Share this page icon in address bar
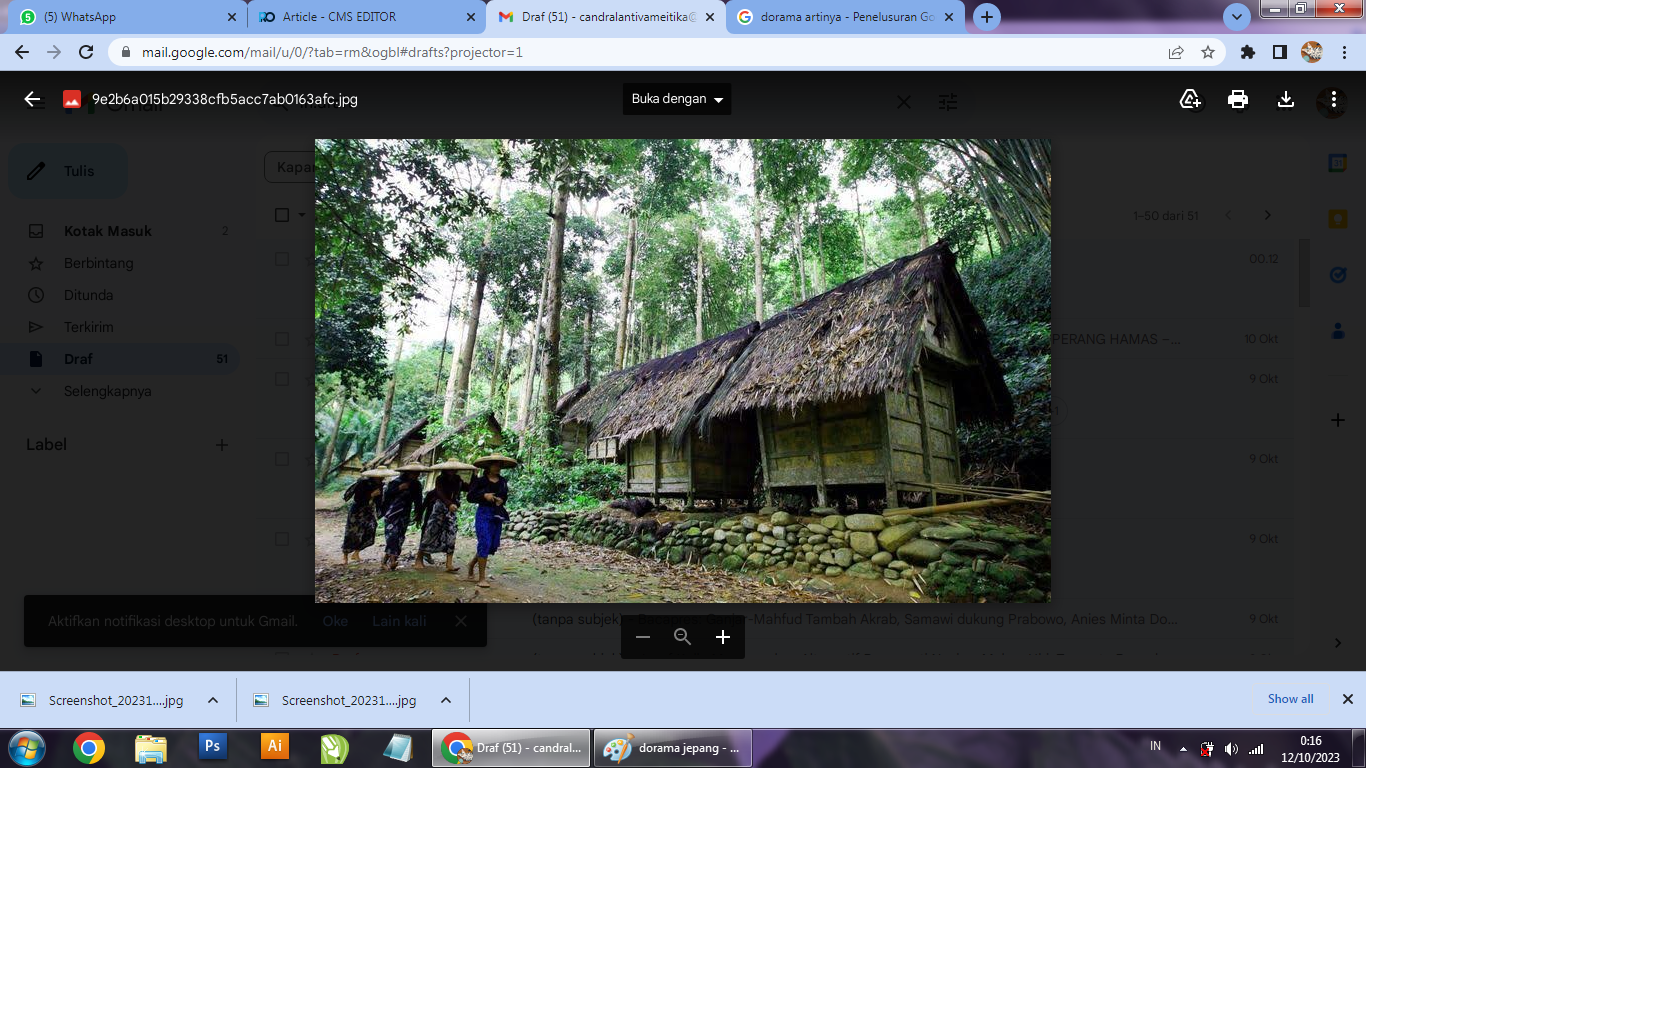The width and height of the screenshot is (1678, 1032). 1176,52
